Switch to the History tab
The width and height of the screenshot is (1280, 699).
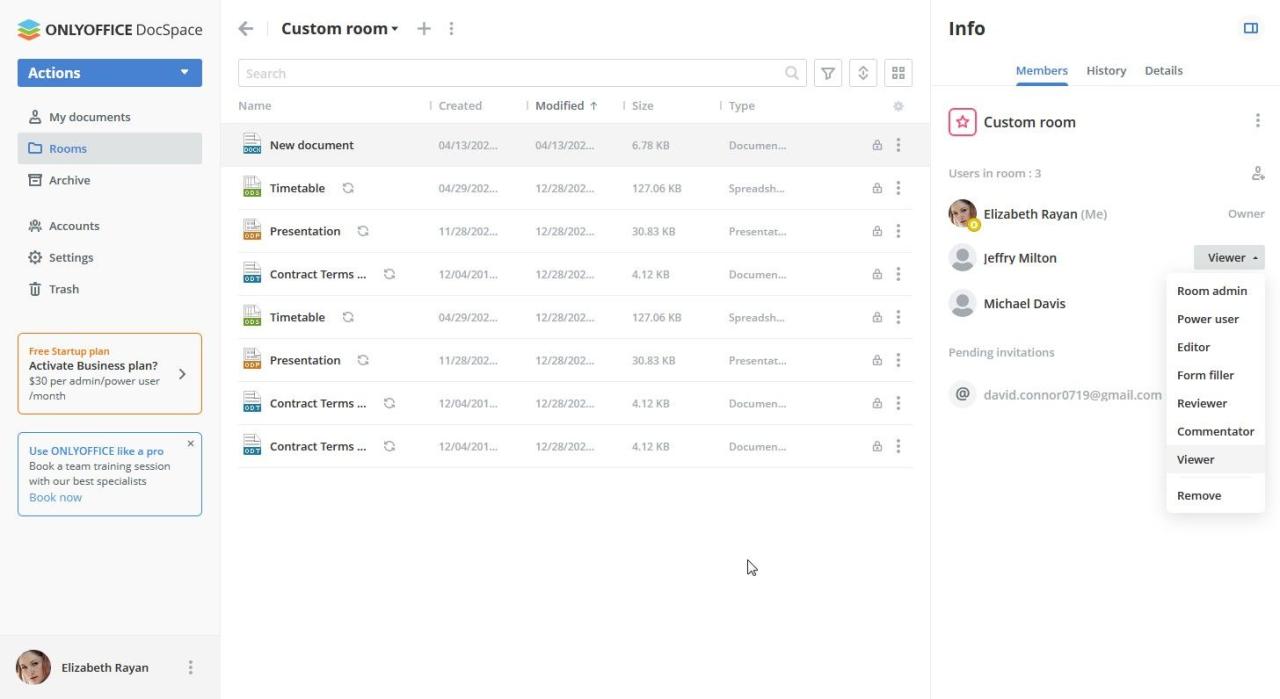[x=1106, y=71]
